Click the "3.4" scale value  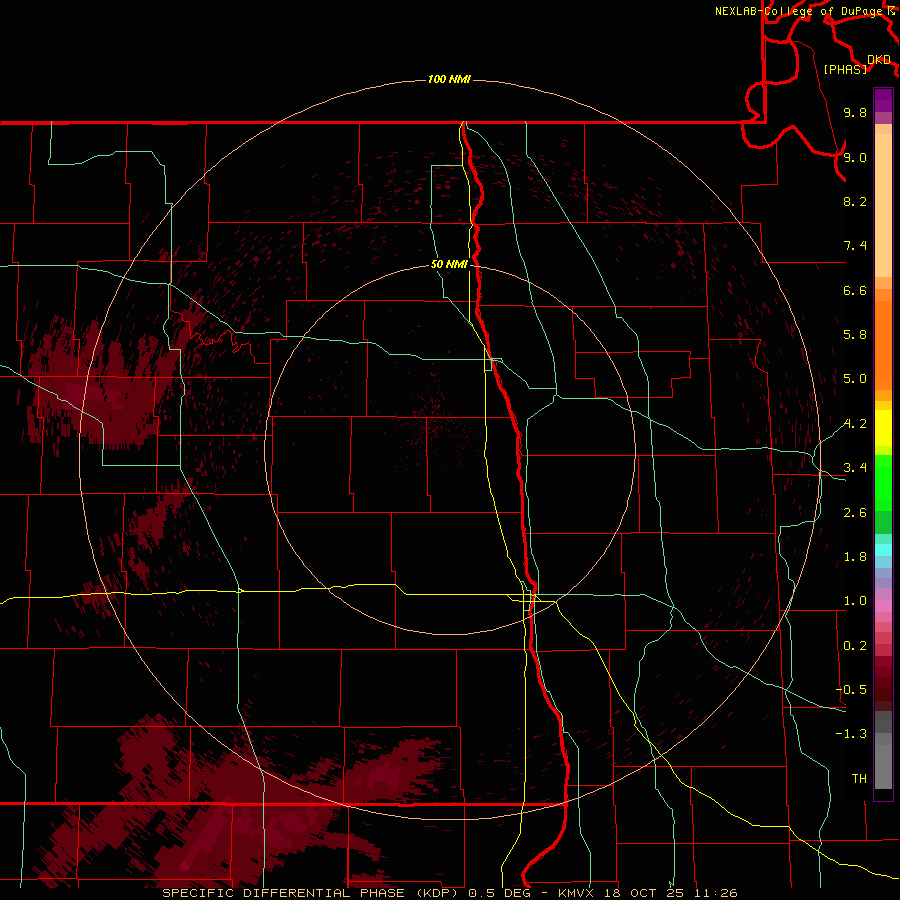point(855,468)
